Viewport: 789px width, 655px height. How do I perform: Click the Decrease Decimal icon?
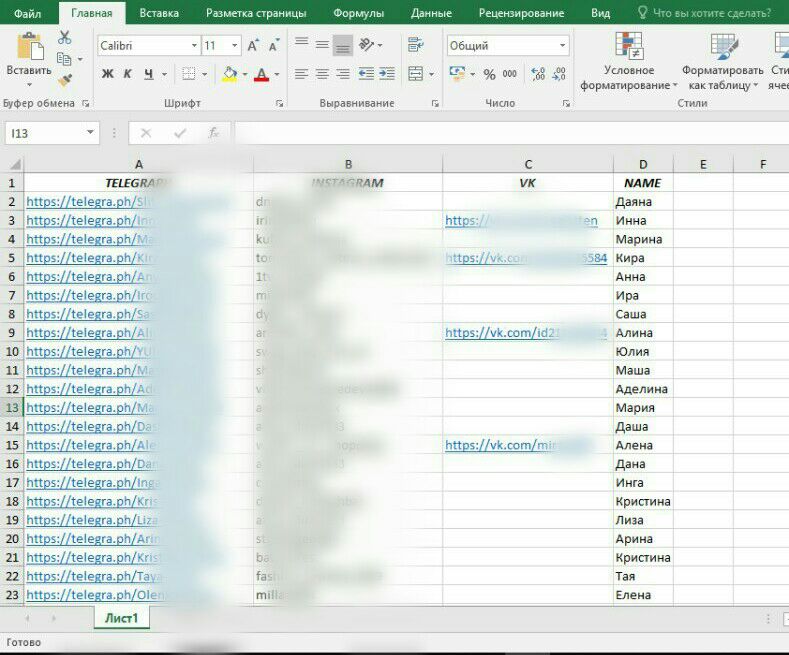[559, 74]
